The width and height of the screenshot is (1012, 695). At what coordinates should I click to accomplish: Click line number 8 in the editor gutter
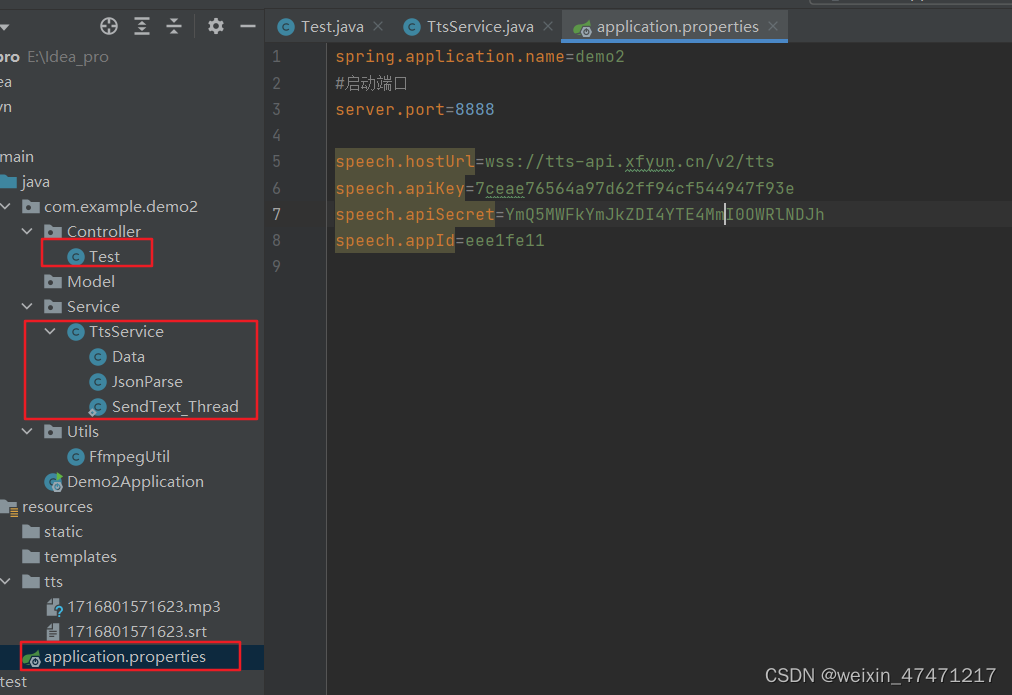[x=277, y=239]
